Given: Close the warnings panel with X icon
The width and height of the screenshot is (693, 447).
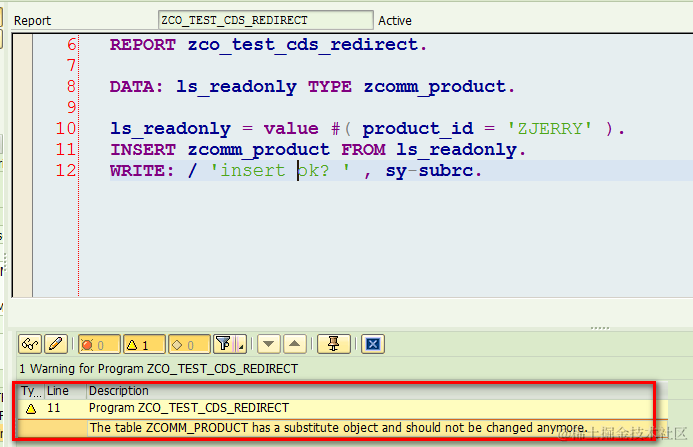Looking at the screenshot, I should click(x=373, y=344).
